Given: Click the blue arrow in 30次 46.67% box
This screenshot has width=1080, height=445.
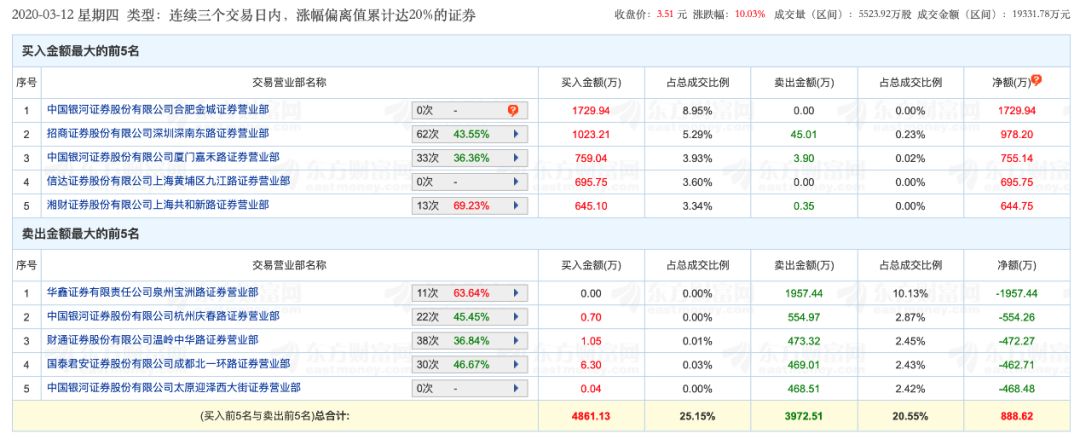Looking at the screenshot, I should (516, 364).
